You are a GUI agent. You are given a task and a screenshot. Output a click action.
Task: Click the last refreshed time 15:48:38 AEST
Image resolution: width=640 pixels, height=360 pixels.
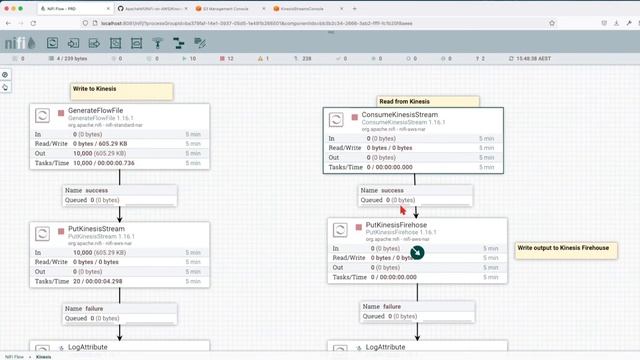pyautogui.click(x=530, y=59)
